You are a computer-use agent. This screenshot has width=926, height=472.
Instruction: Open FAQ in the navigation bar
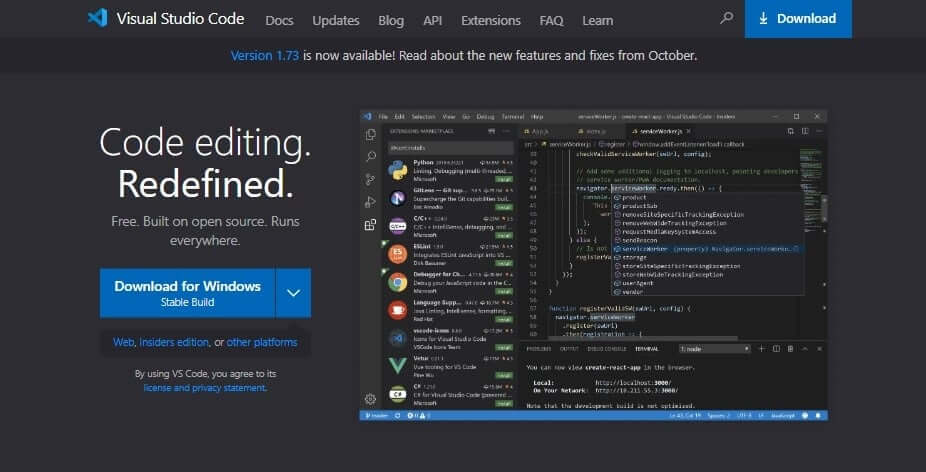click(551, 21)
